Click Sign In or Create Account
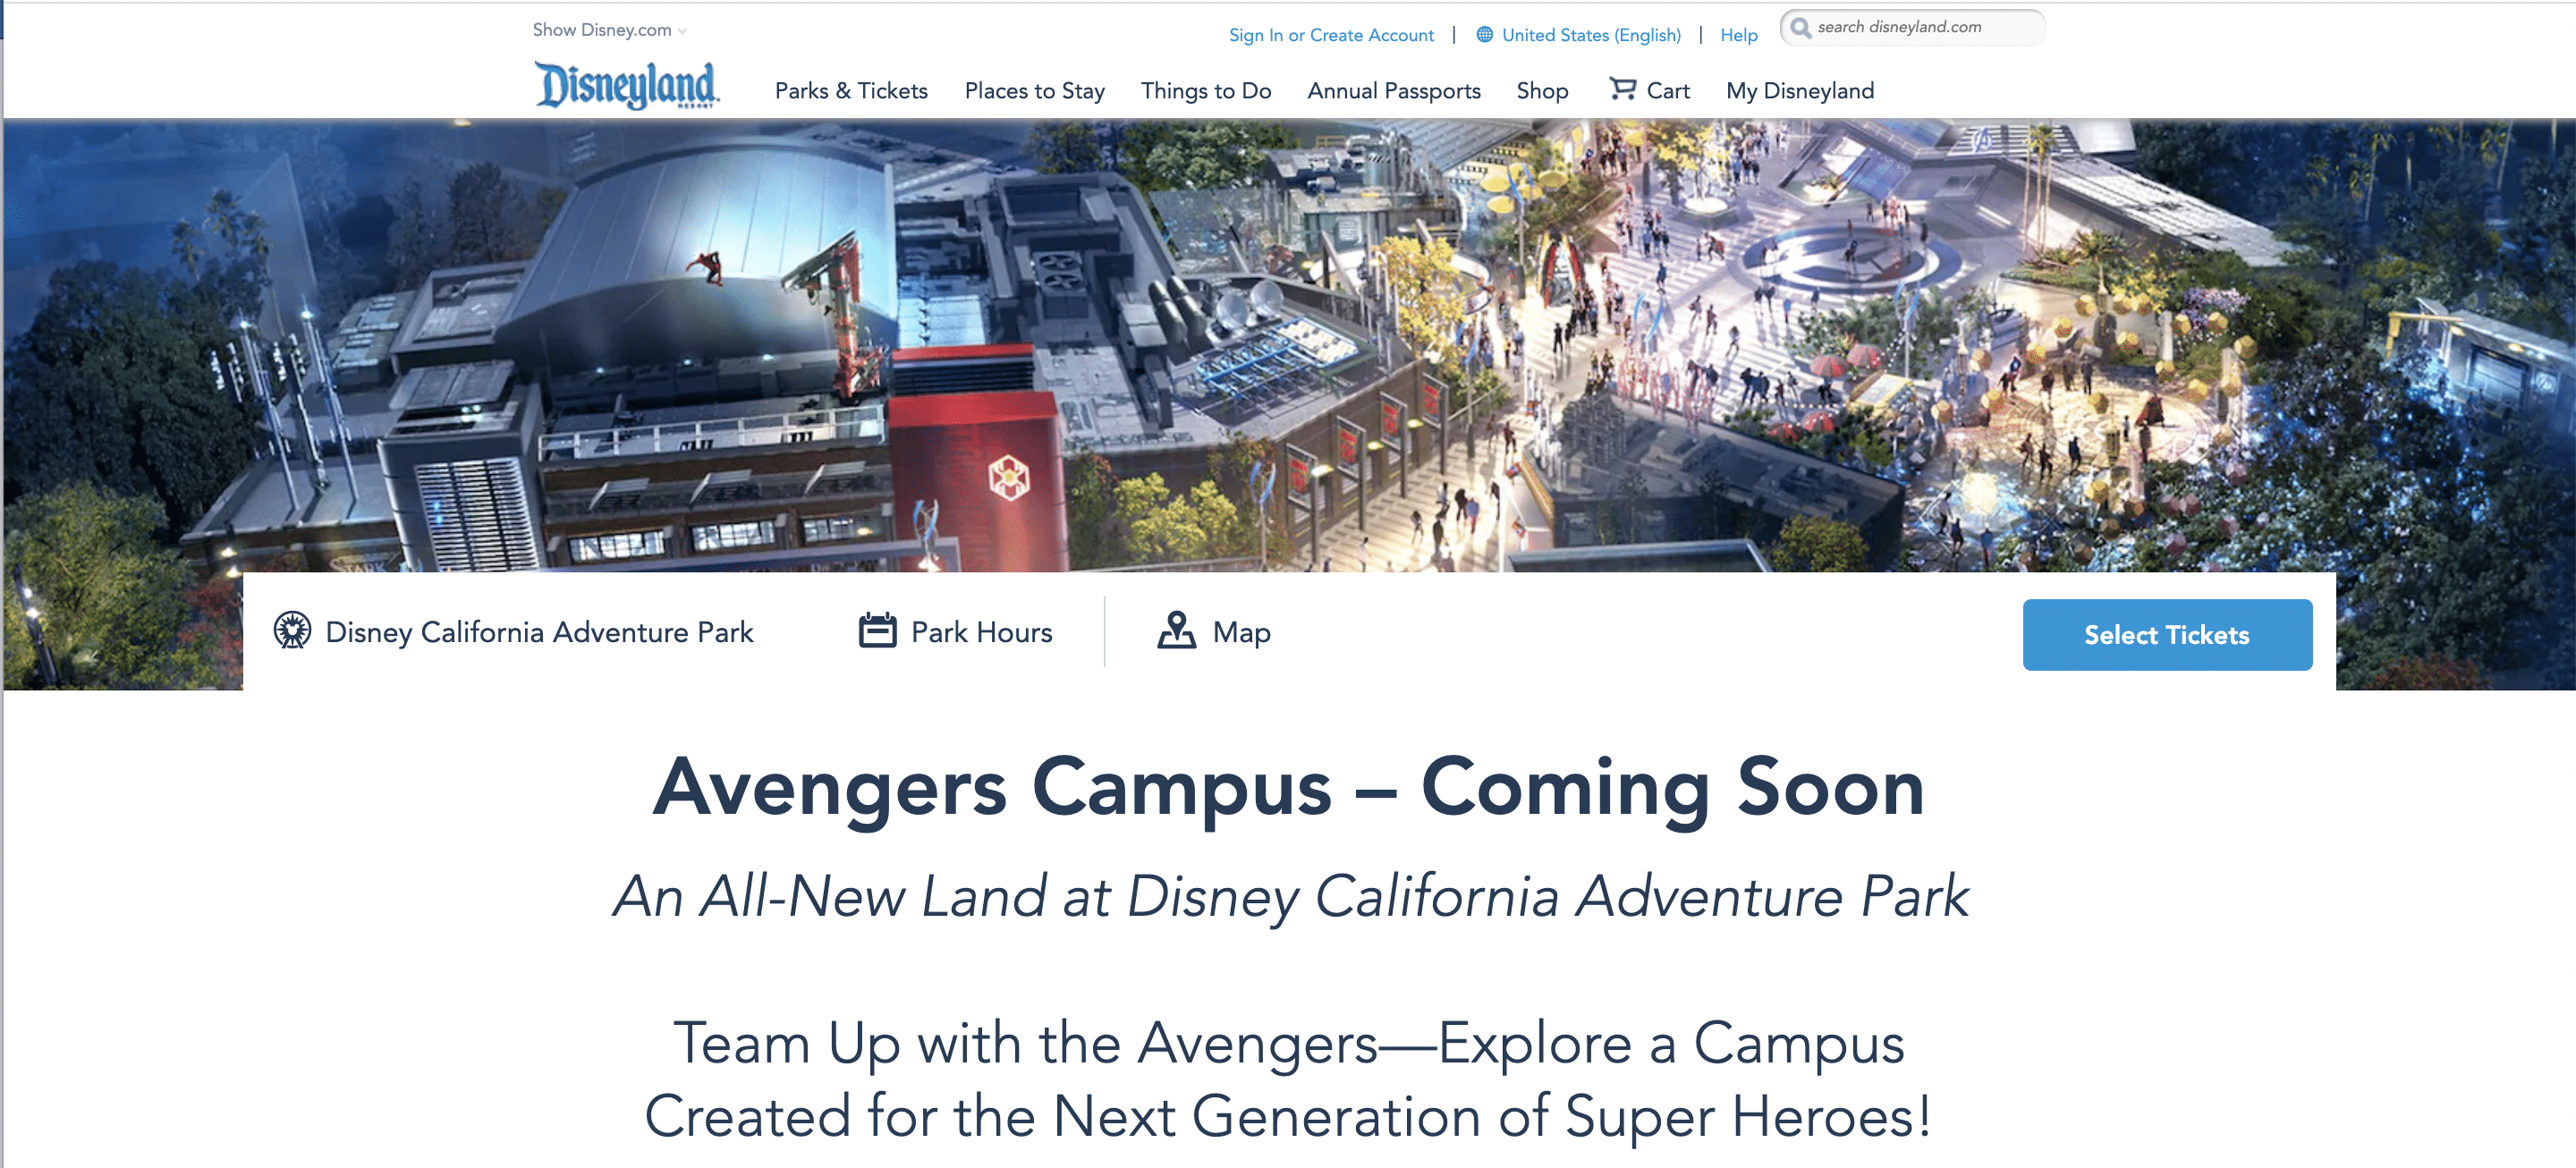This screenshot has width=2576, height=1168. tap(1331, 35)
